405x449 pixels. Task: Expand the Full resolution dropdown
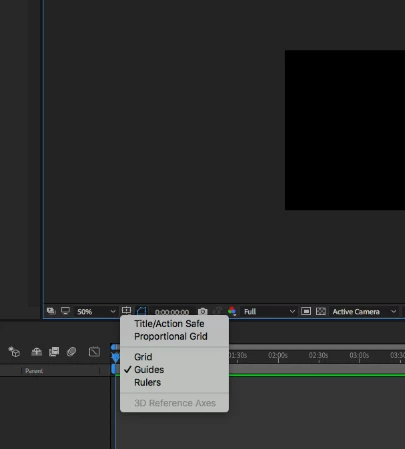269,312
